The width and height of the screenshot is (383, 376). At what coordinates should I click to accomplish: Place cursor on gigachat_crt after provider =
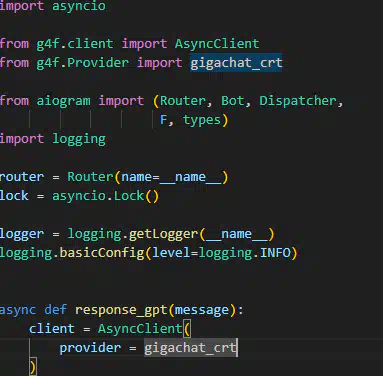click(x=191, y=348)
